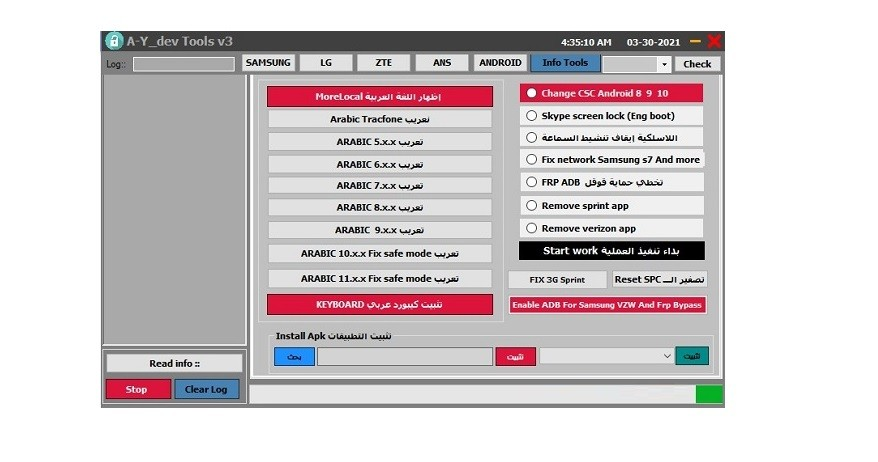Open the LG tab
Viewport: 878px width, 462px height.
pyautogui.click(x=326, y=63)
